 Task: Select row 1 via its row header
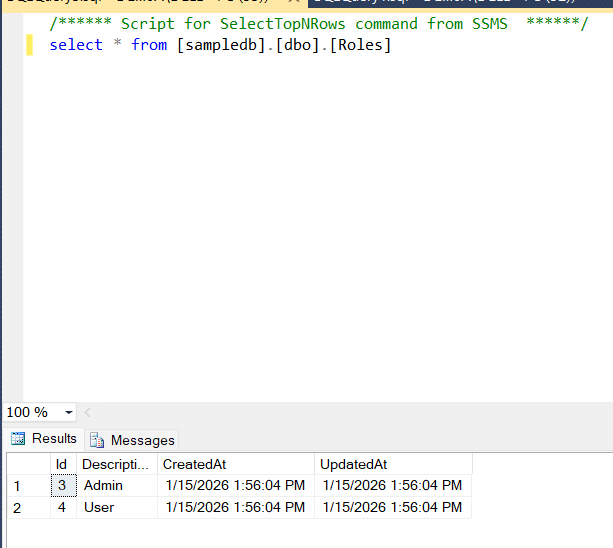coord(27,486)
